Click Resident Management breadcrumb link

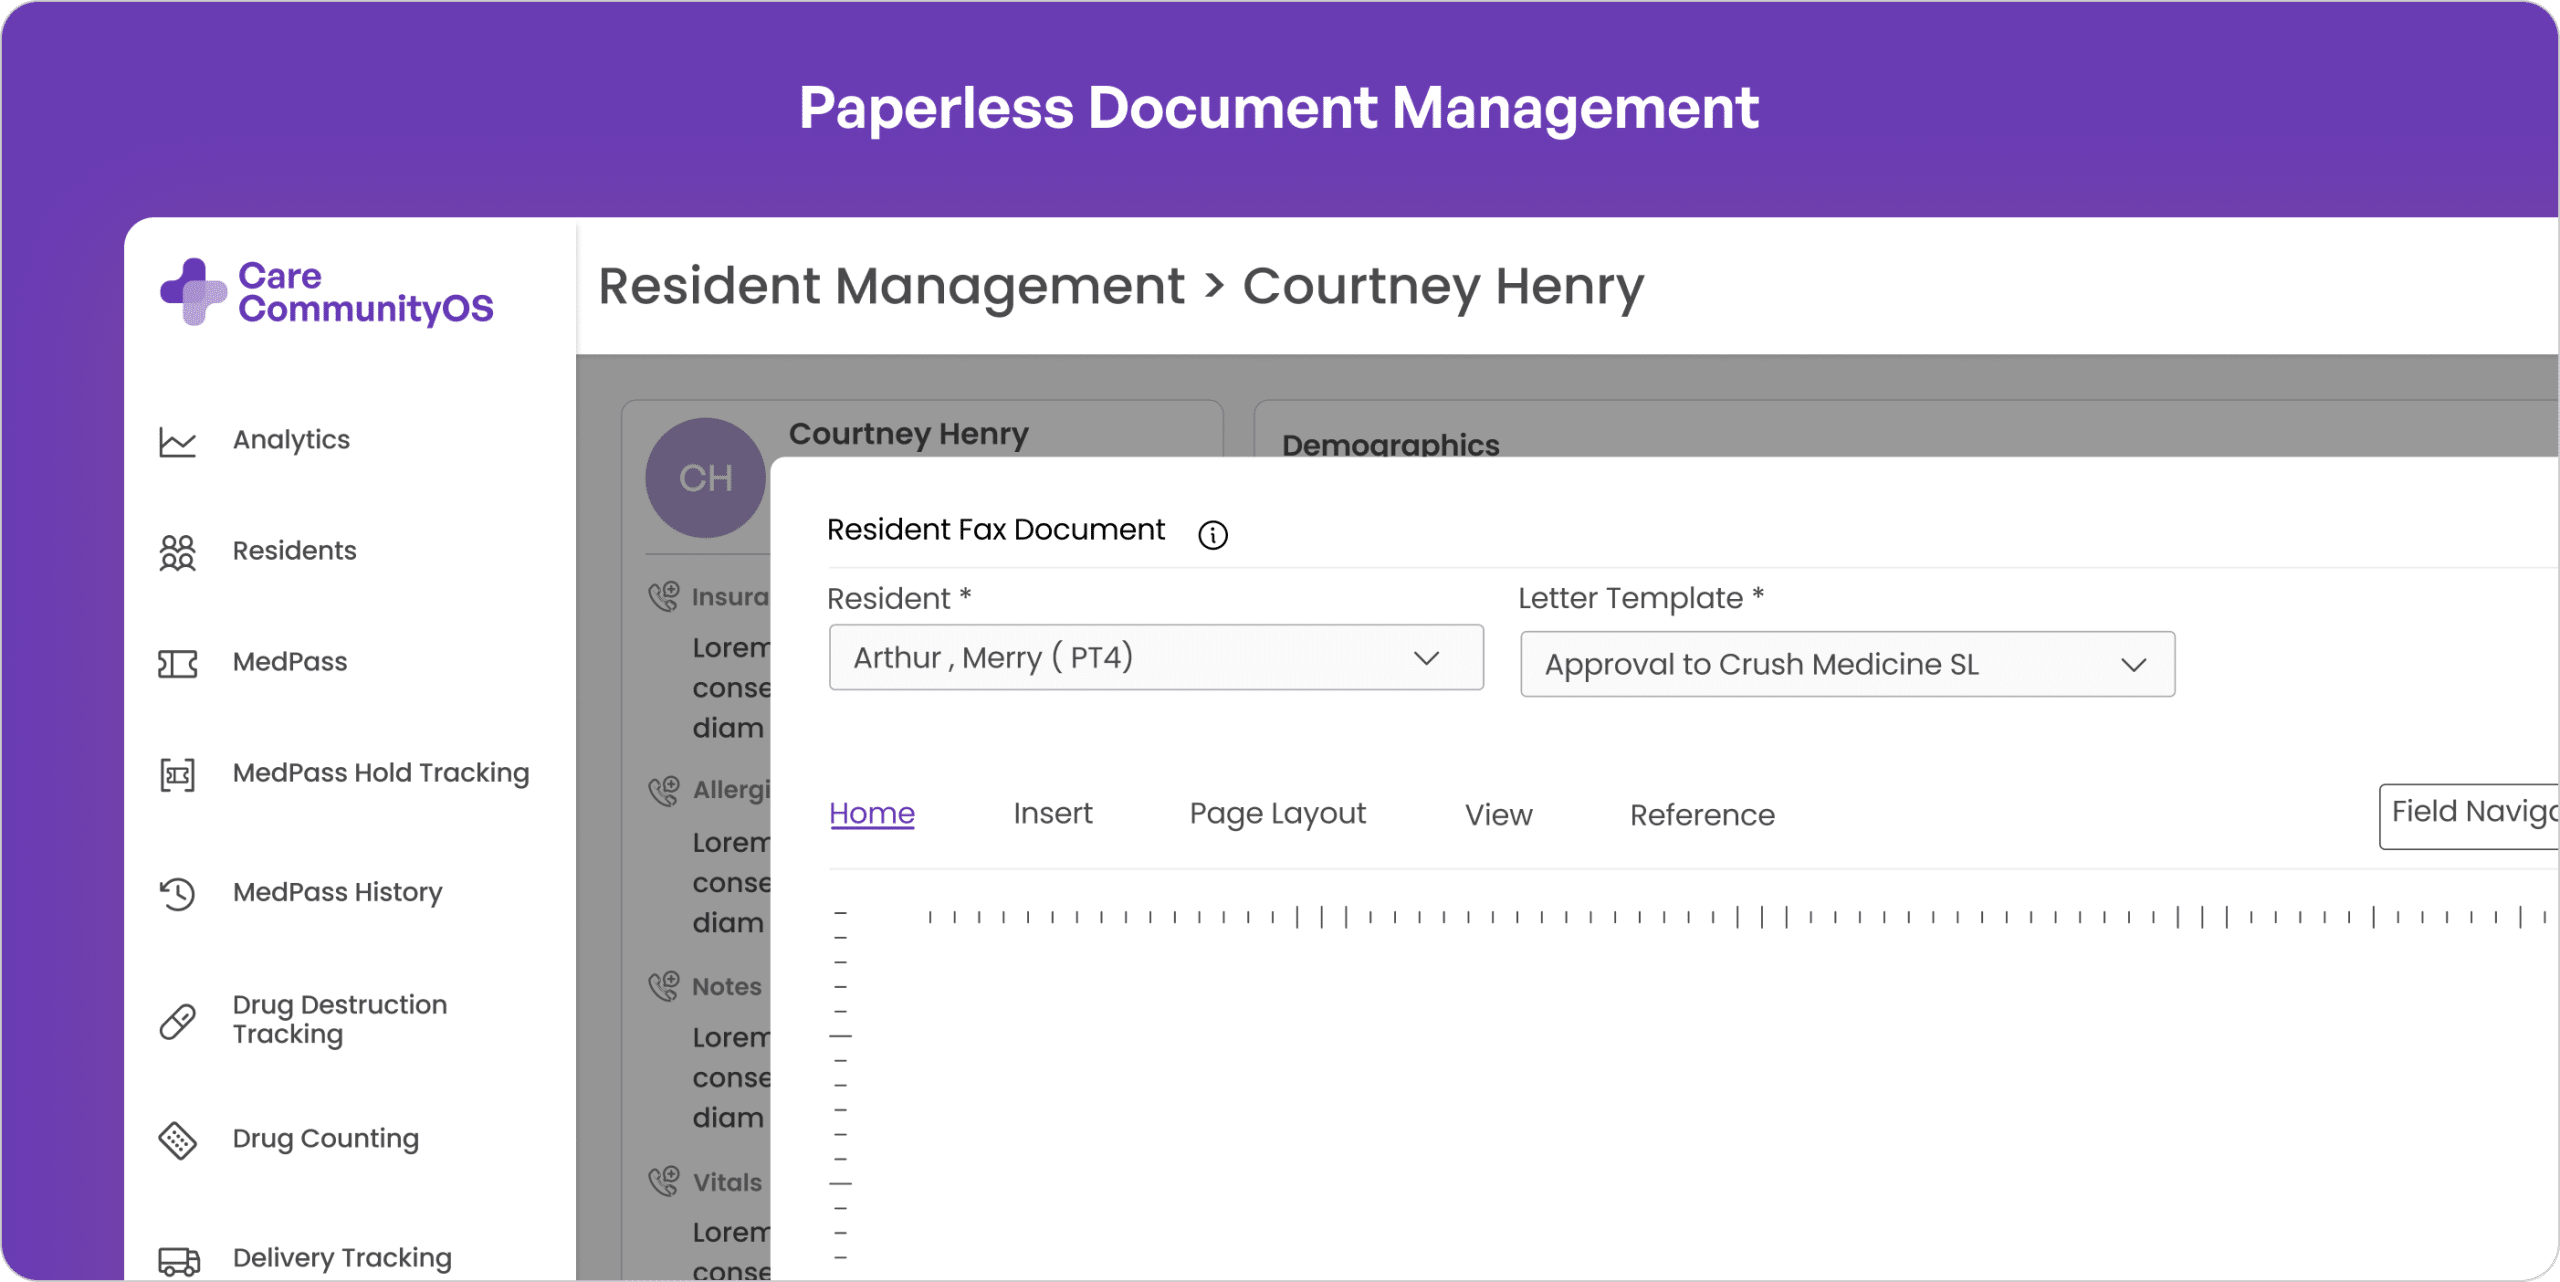[x=891, y=286]
